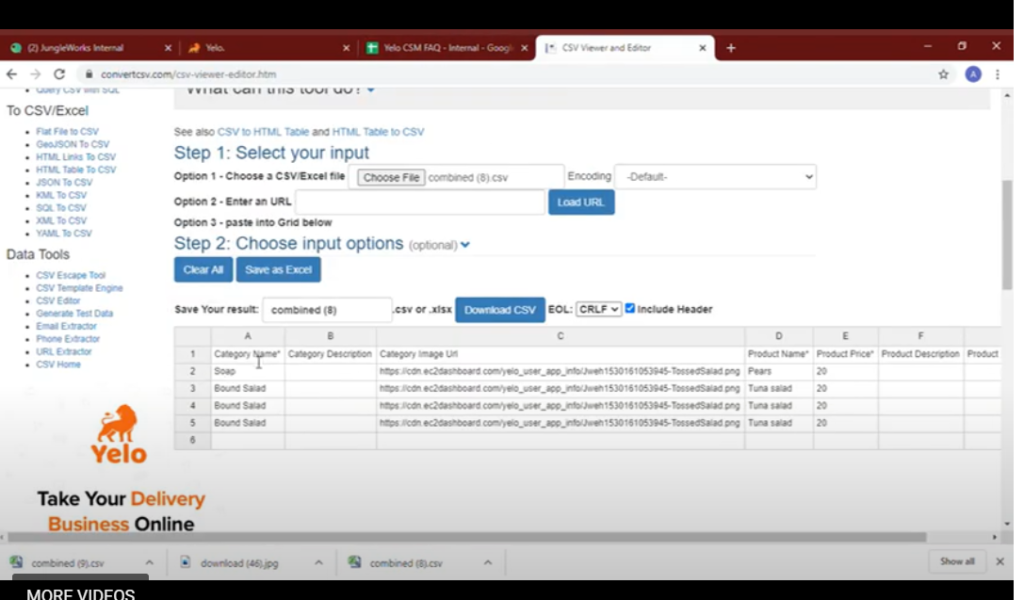Screen dimensions: 1024x600
Task: Open the Encoding dropdown
Action: point(715,177)
